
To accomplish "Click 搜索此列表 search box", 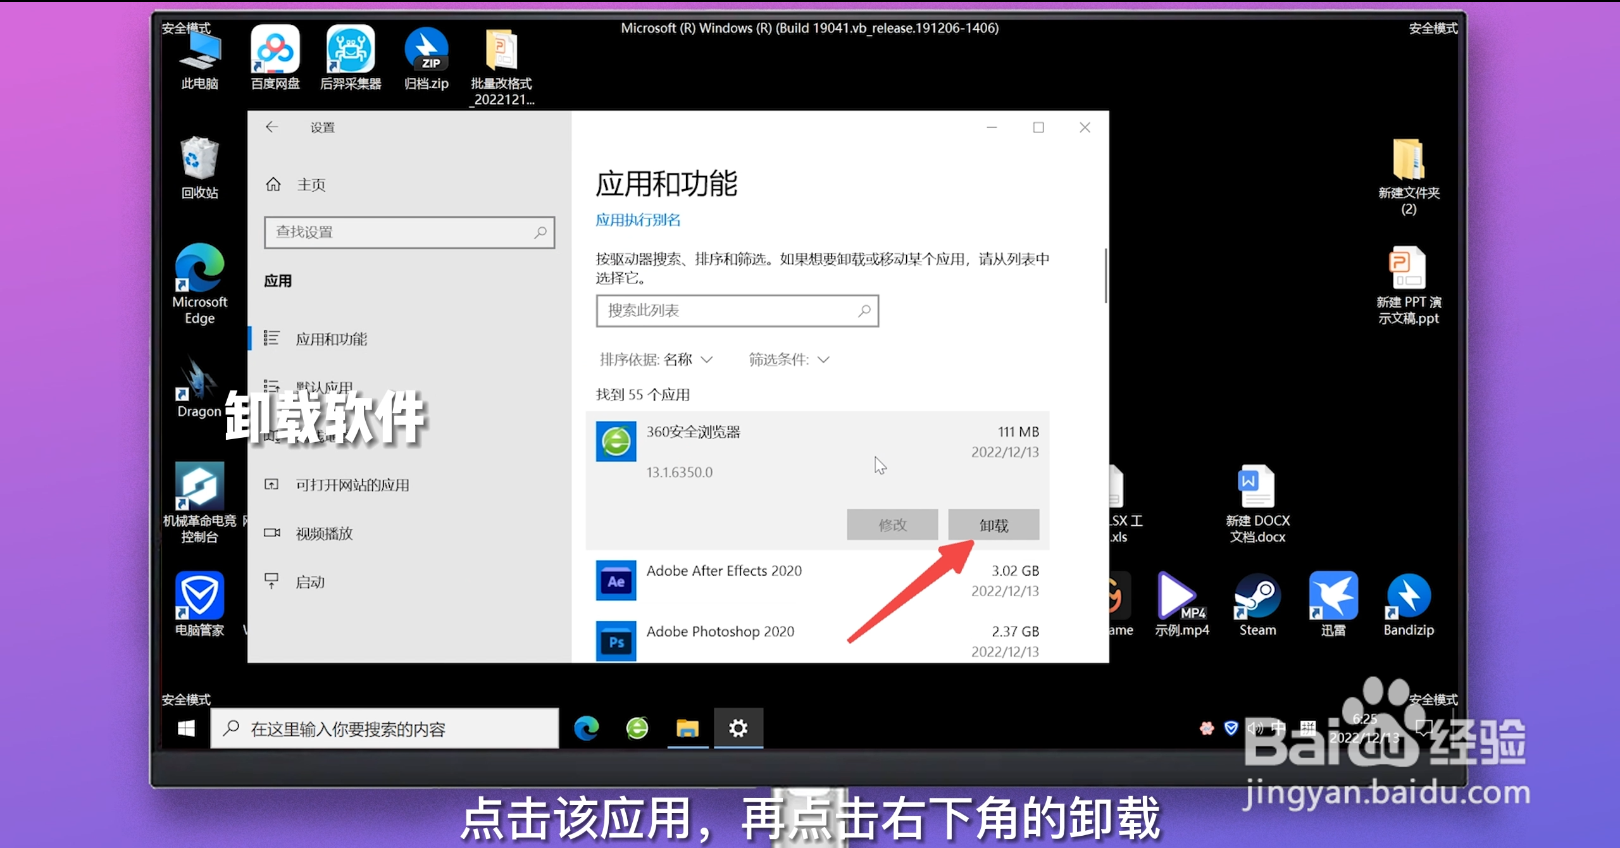I will [737, 311].
